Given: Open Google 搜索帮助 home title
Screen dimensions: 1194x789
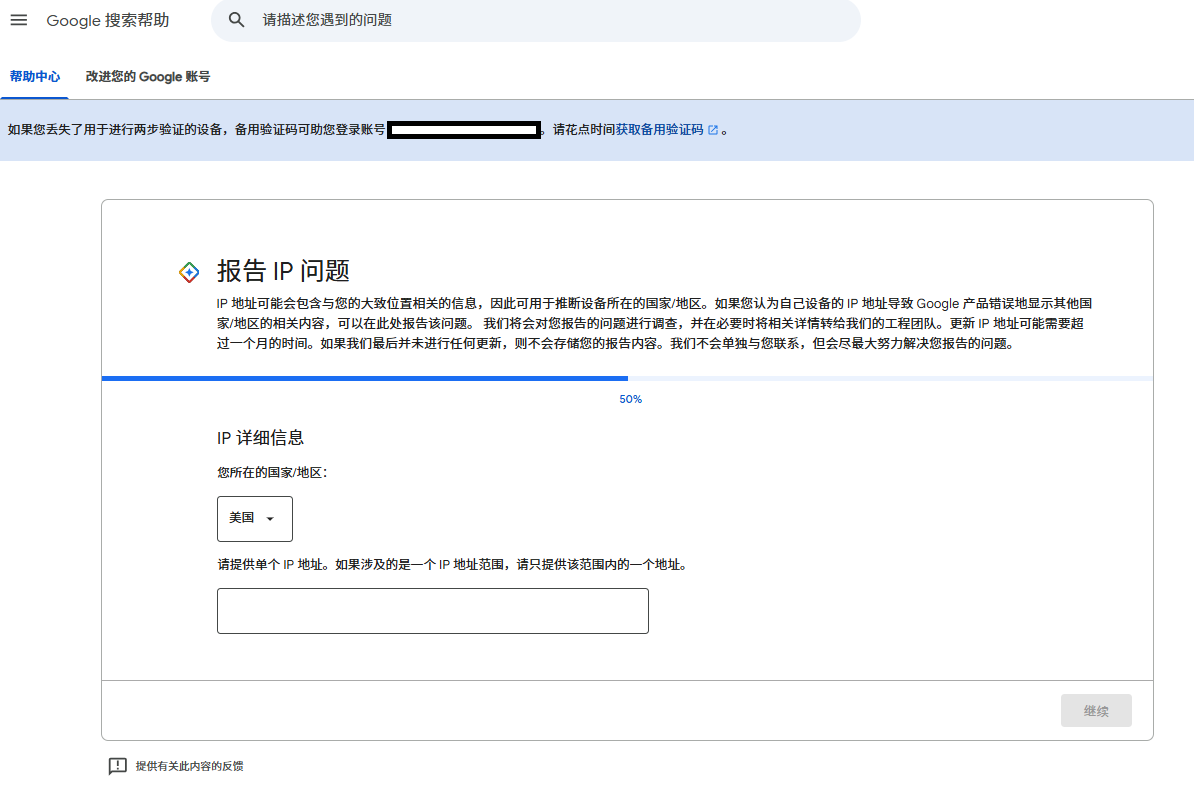Looking at the screenshot, I should click(107, 21).
